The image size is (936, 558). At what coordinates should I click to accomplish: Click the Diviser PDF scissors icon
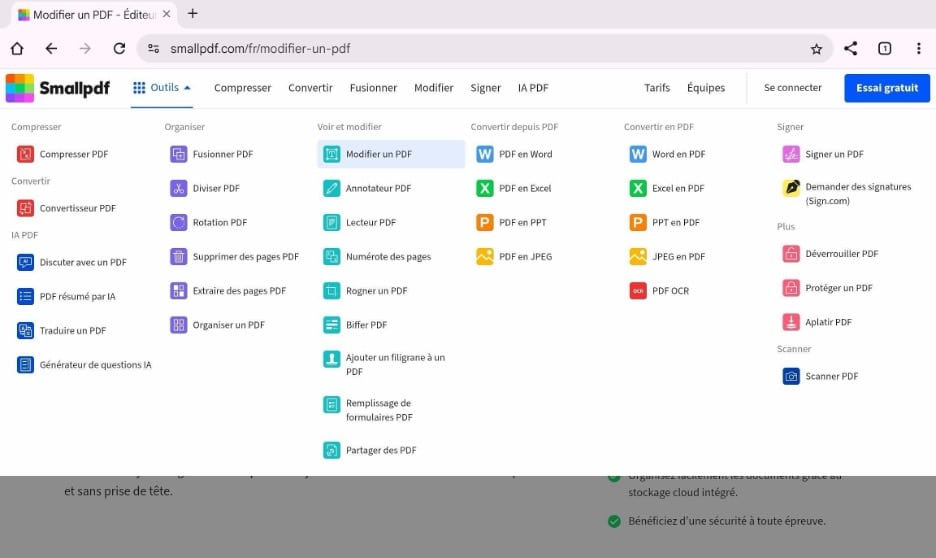pos(178,188)
